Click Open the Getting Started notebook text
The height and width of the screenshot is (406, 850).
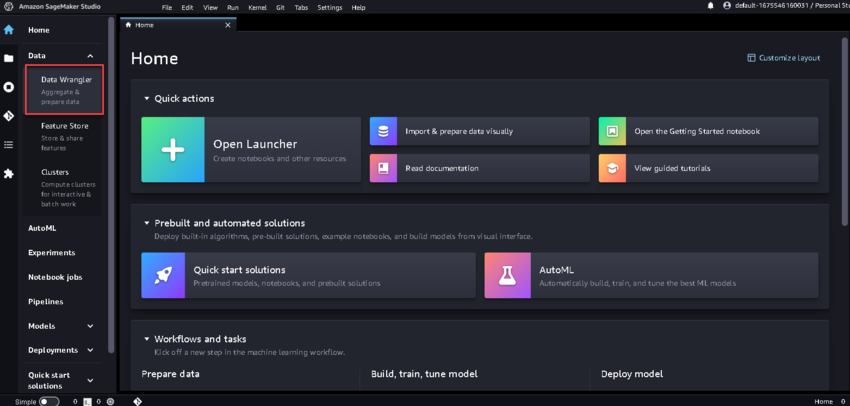[697, 131]
